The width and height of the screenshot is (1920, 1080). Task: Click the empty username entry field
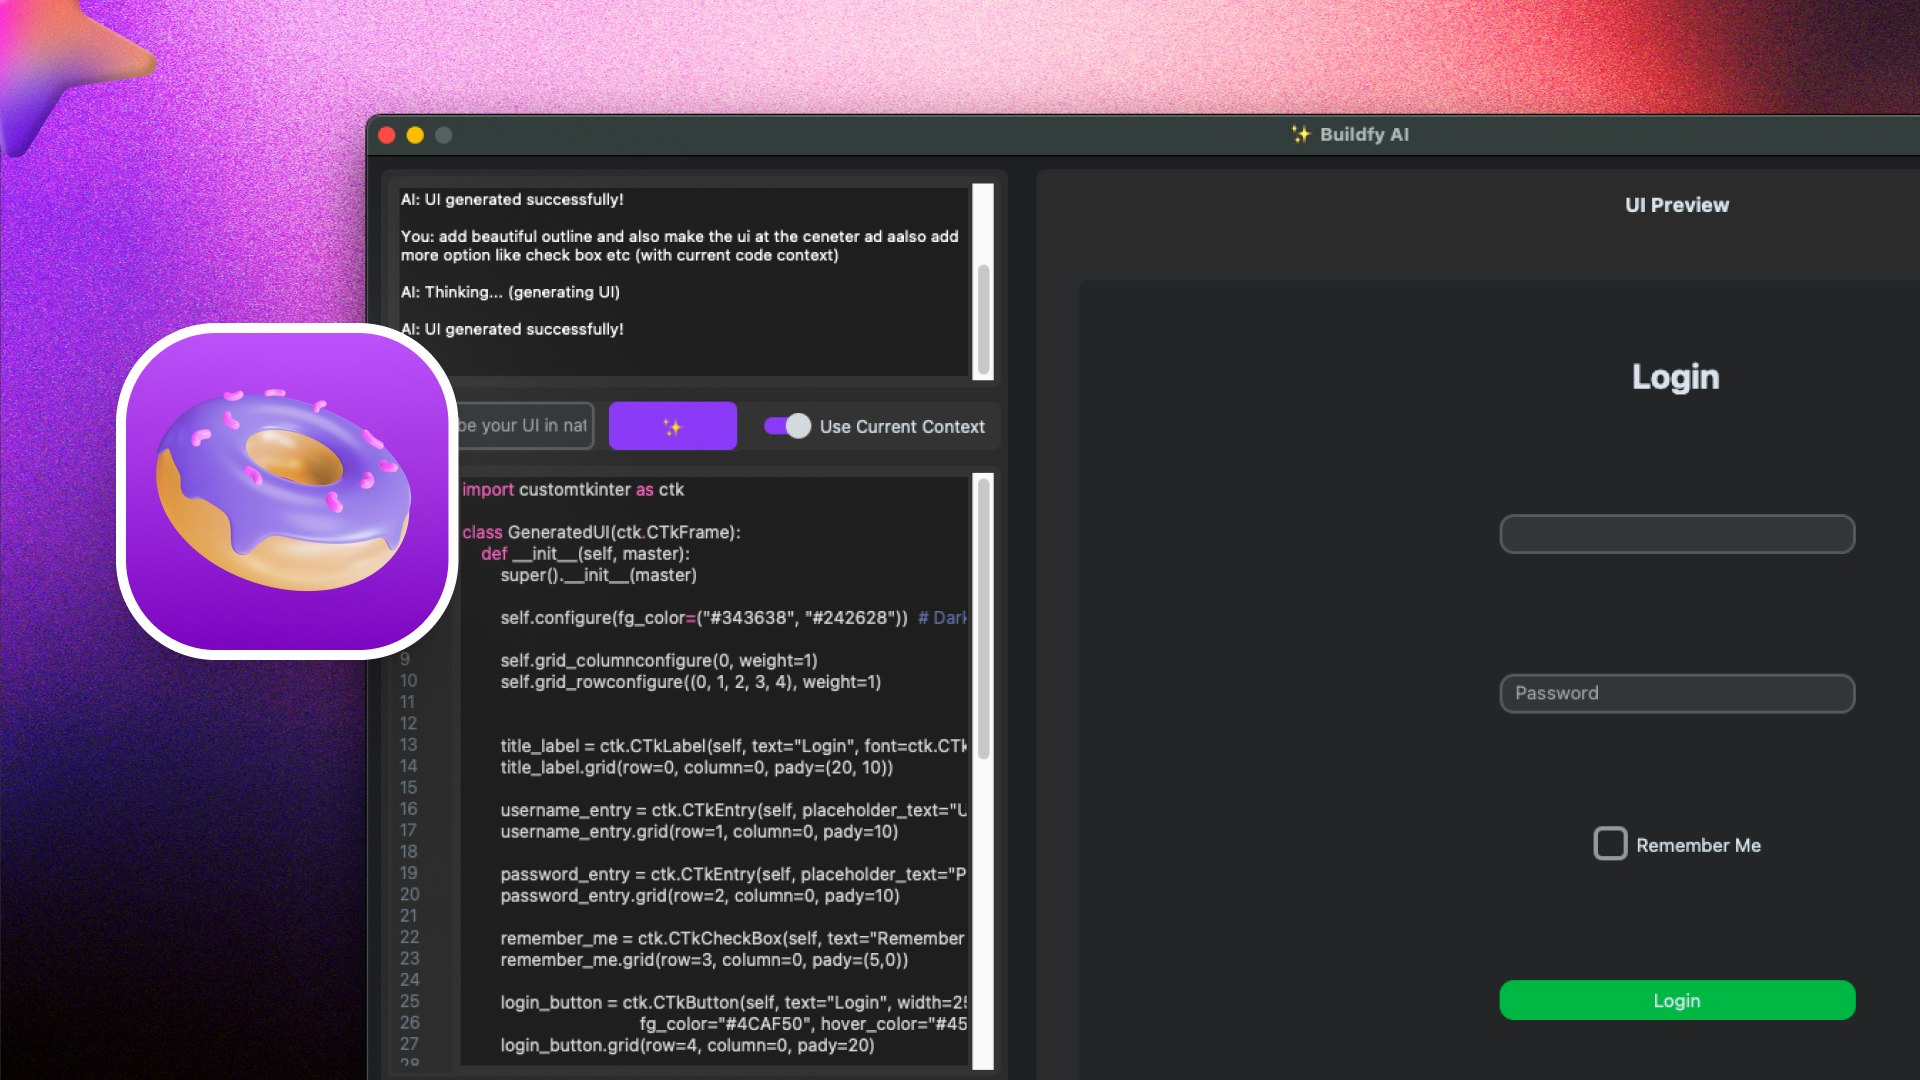point(1677,534)
